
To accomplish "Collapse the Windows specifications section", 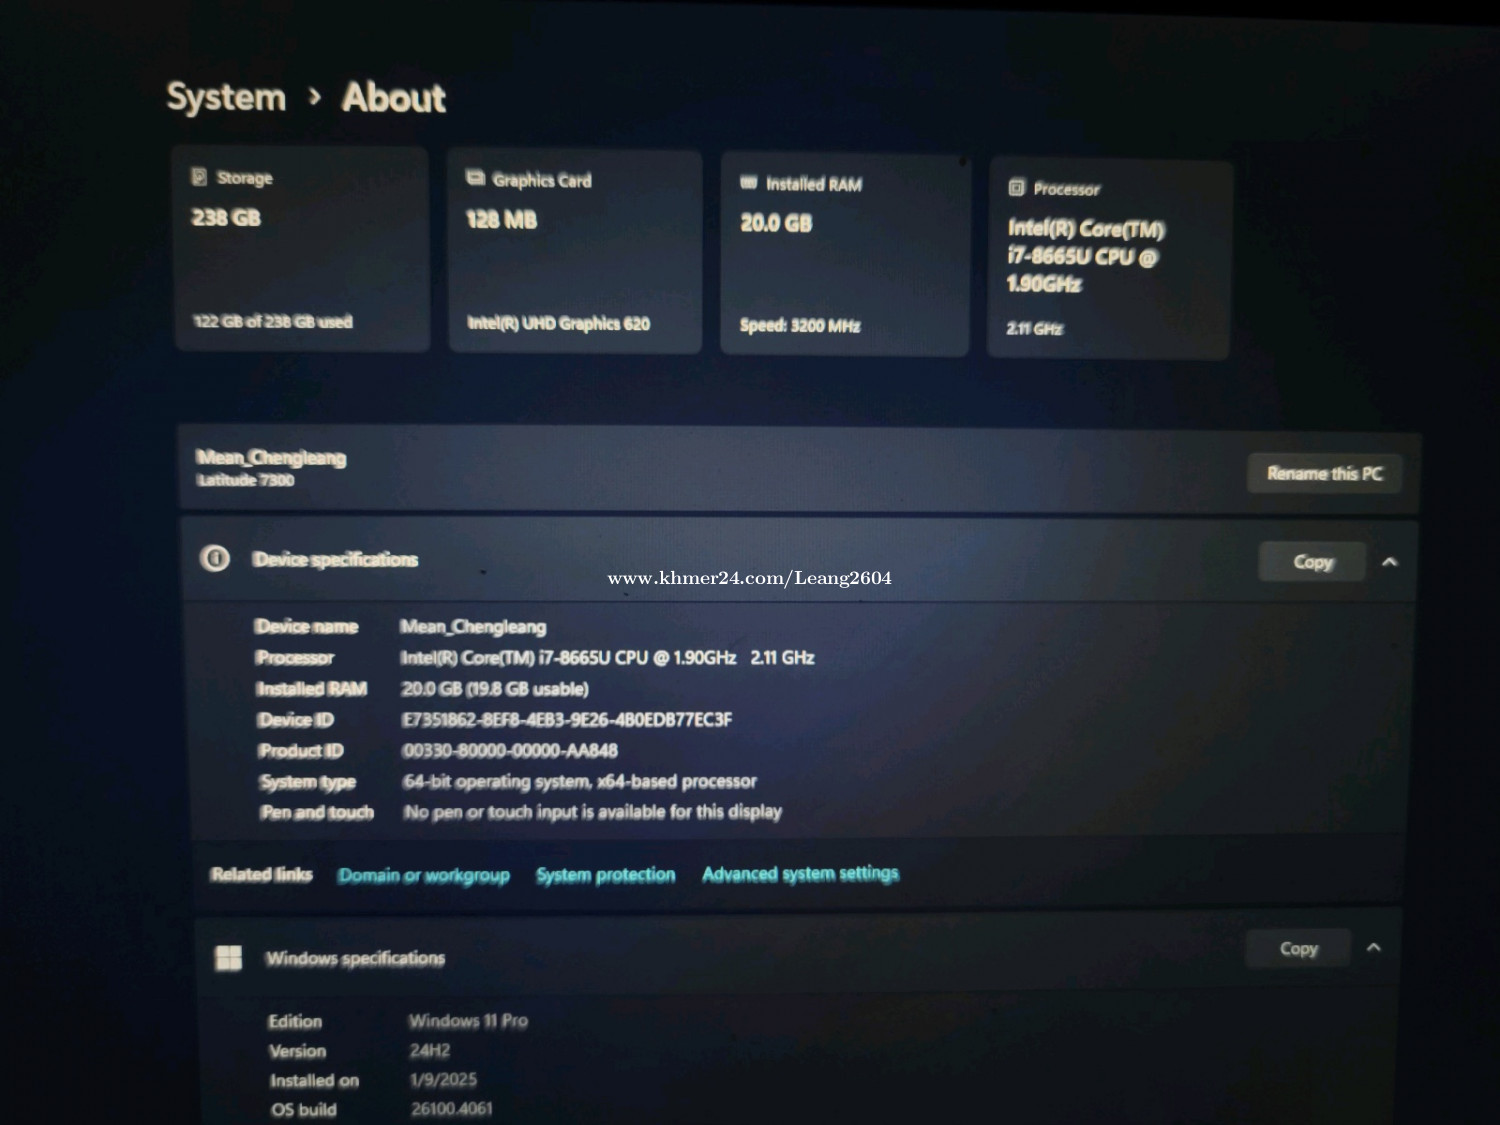I will click(x=1374, y=948).
